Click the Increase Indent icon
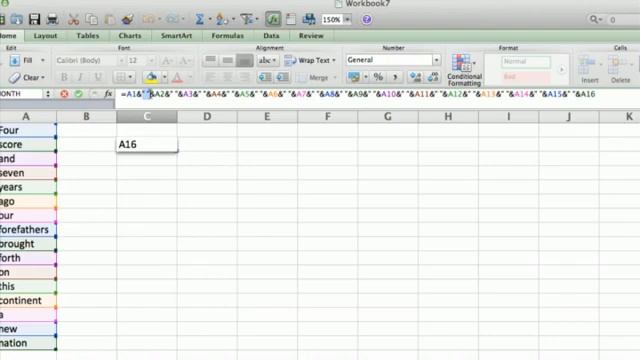This screenshot has width=640, height=360. pos(282,77)
